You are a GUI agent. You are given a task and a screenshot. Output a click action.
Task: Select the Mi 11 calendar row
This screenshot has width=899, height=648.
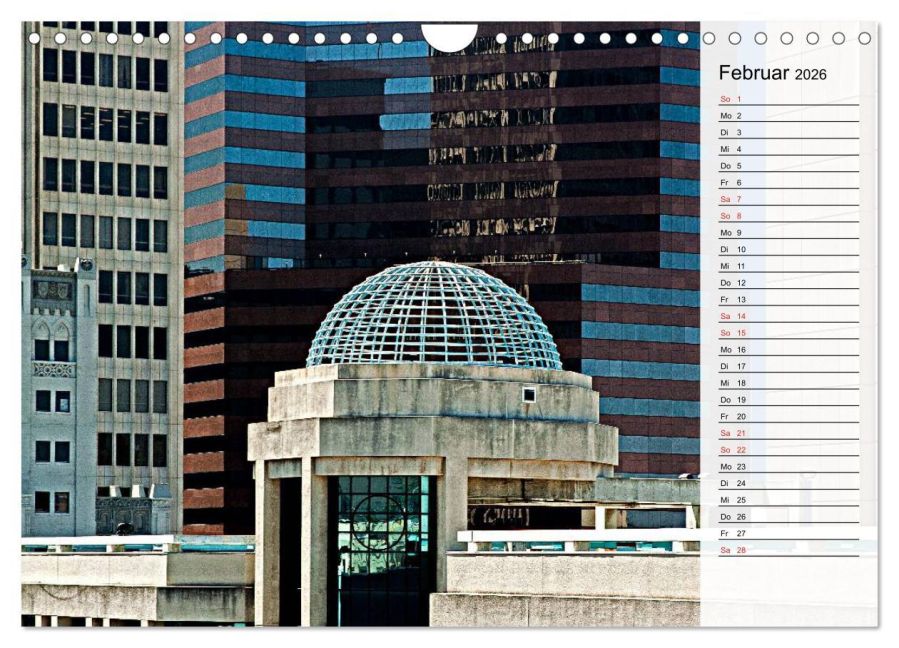(x=789, y=266)
